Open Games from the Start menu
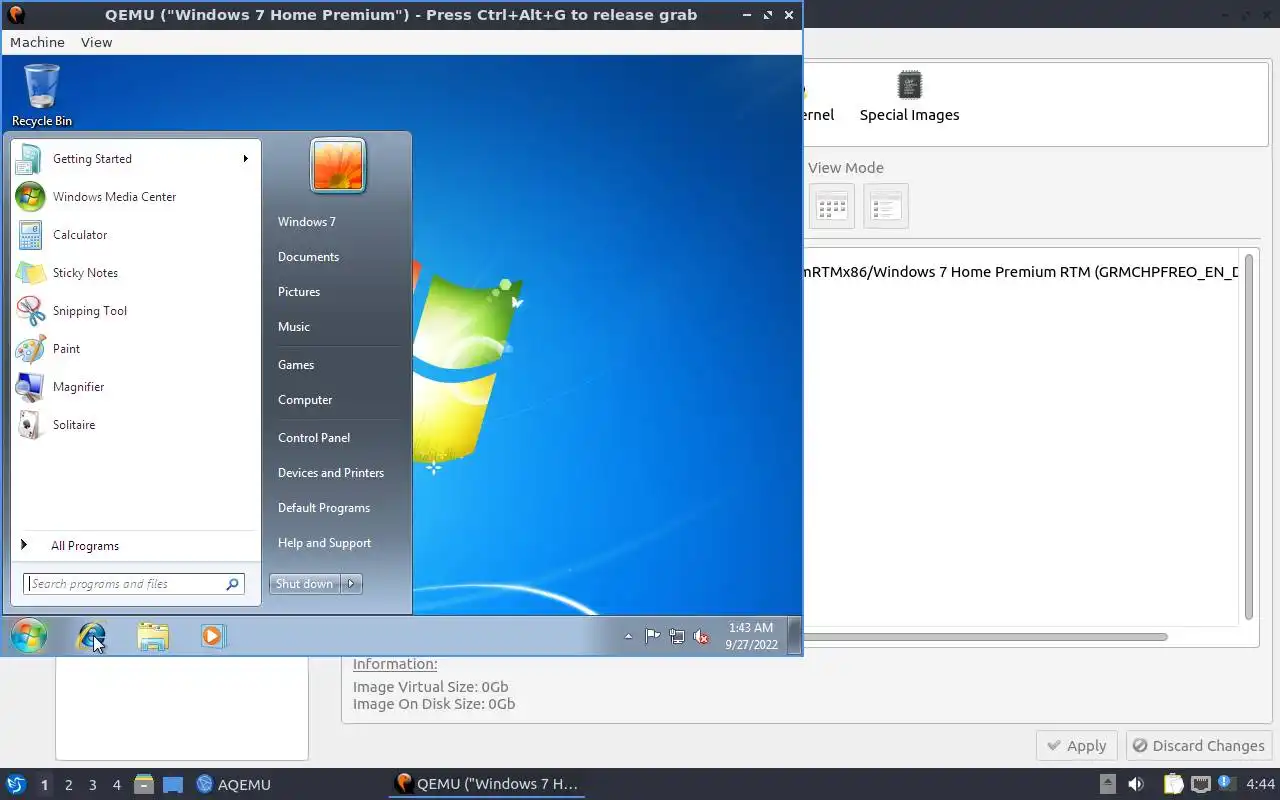Screen dimensions: 1280x800 coord(296,365)
